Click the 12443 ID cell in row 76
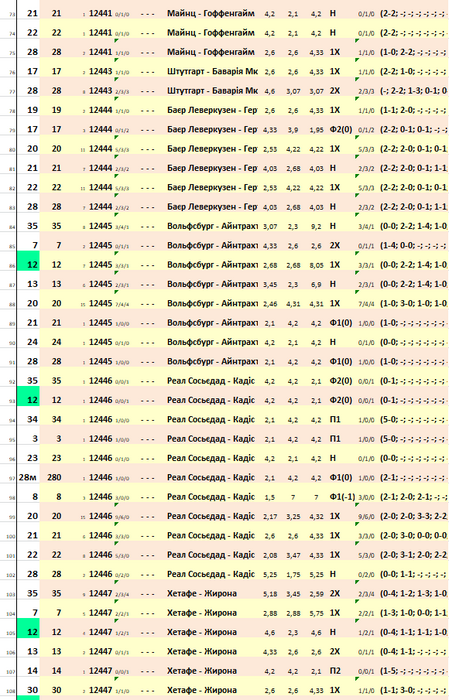This screenshot has height=700, width=449. pos(100,71)
